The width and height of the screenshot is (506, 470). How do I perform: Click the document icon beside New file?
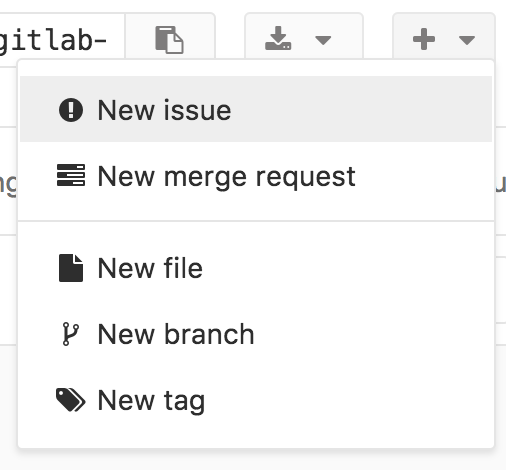coord(71,268)
